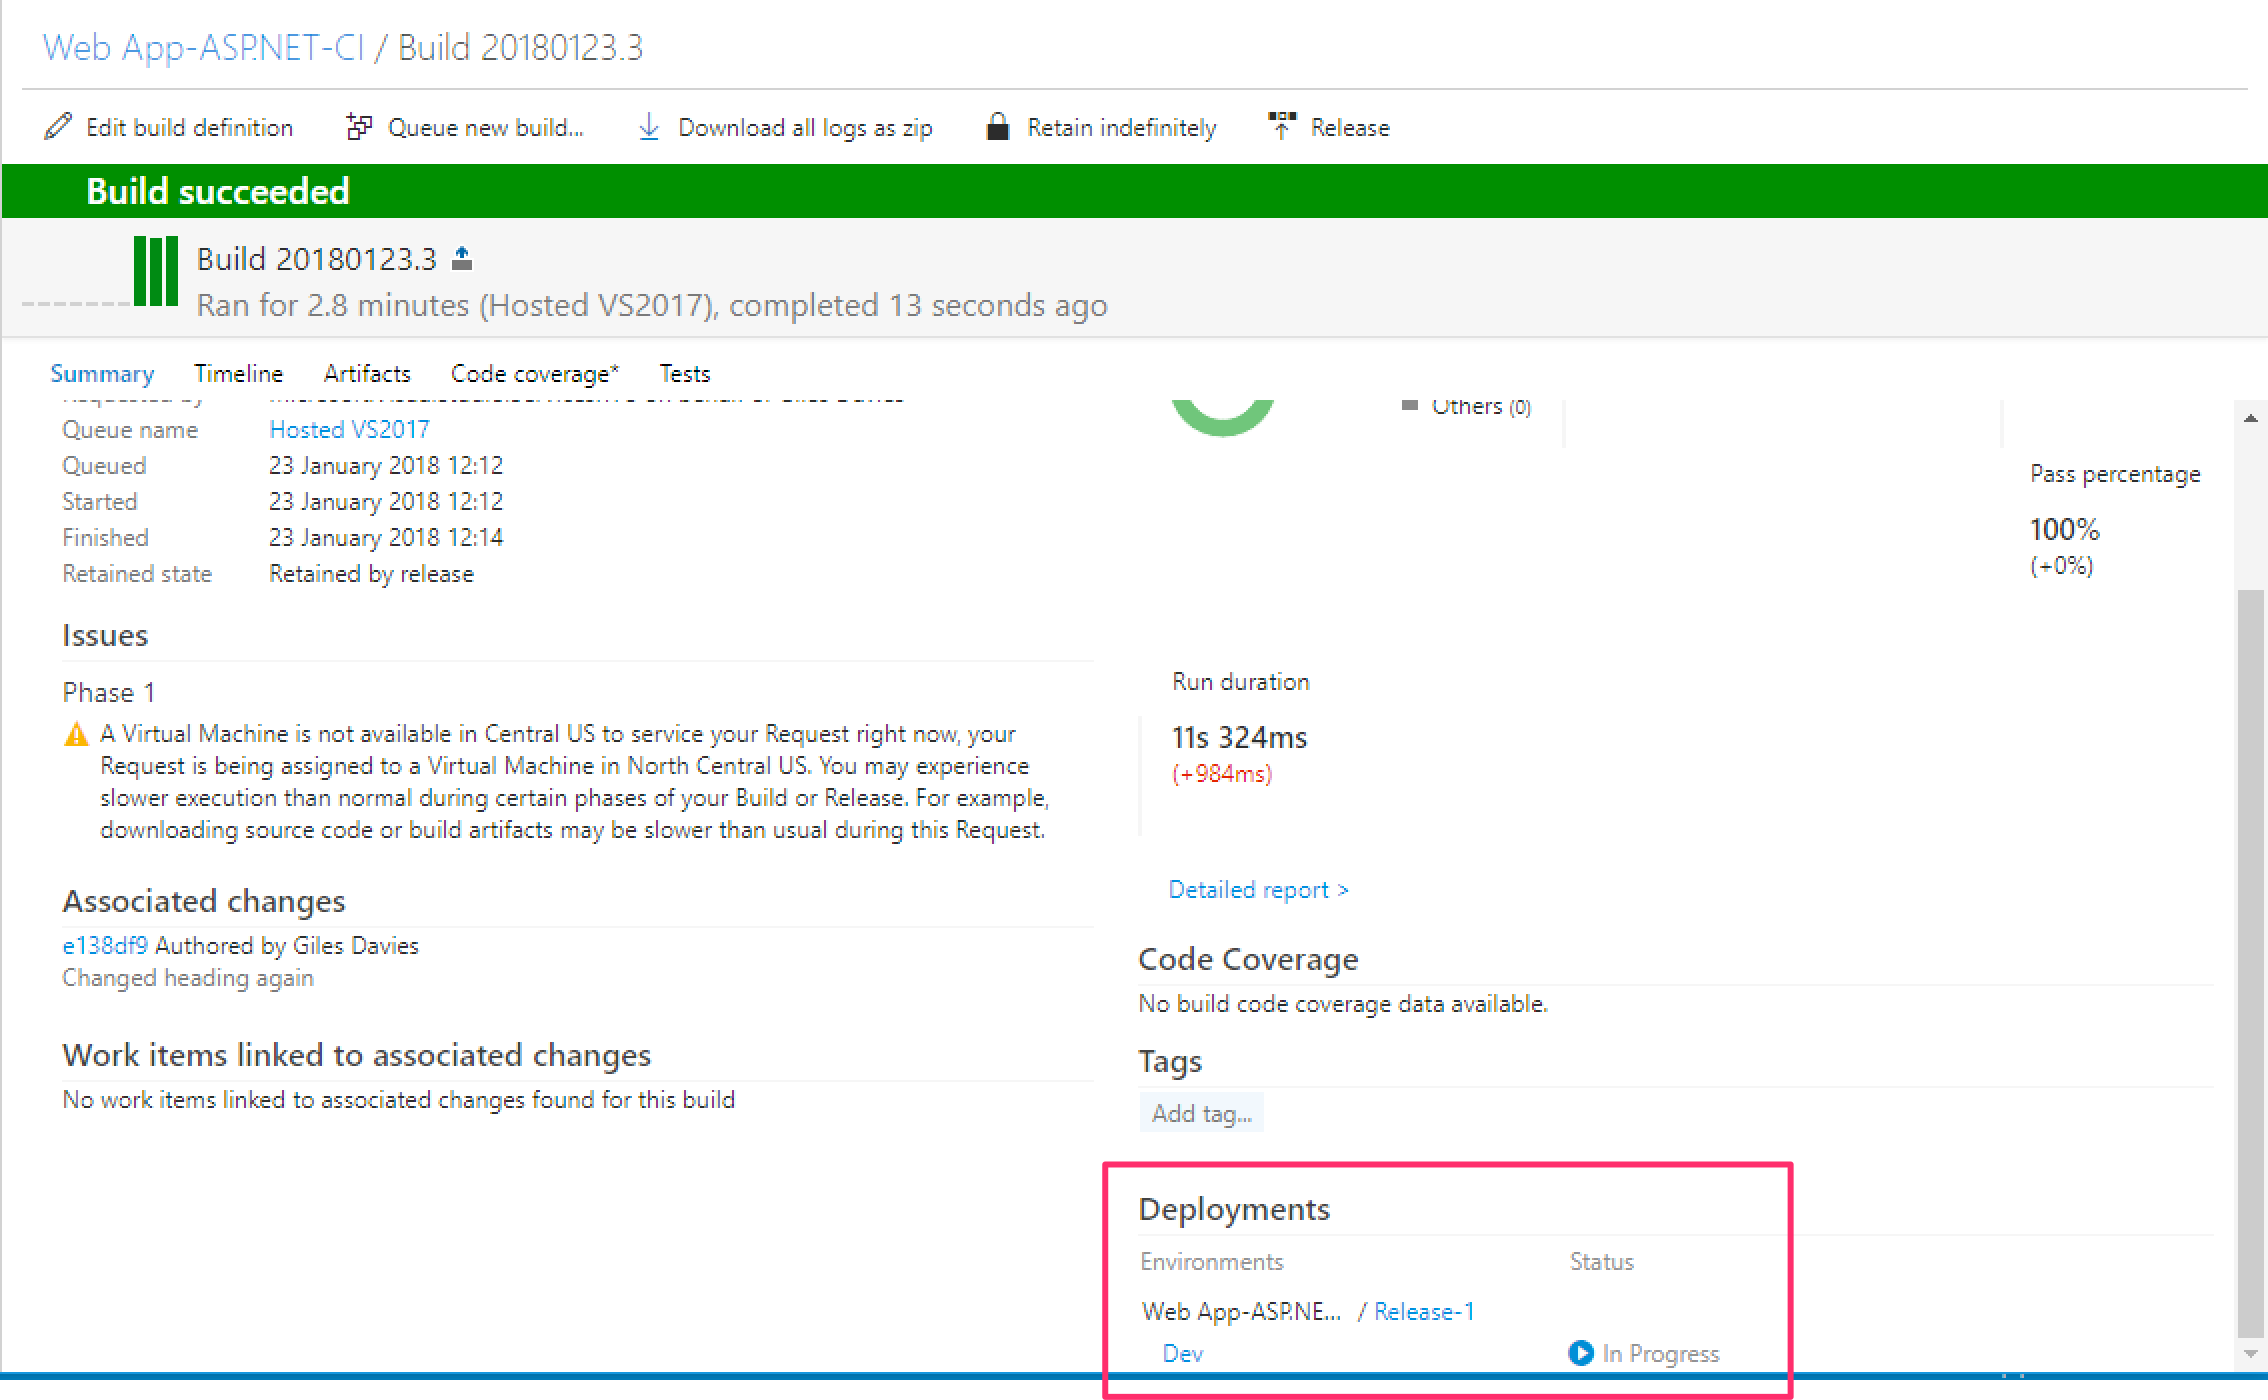Open the Detailed report link

[x=1257, y=890]
